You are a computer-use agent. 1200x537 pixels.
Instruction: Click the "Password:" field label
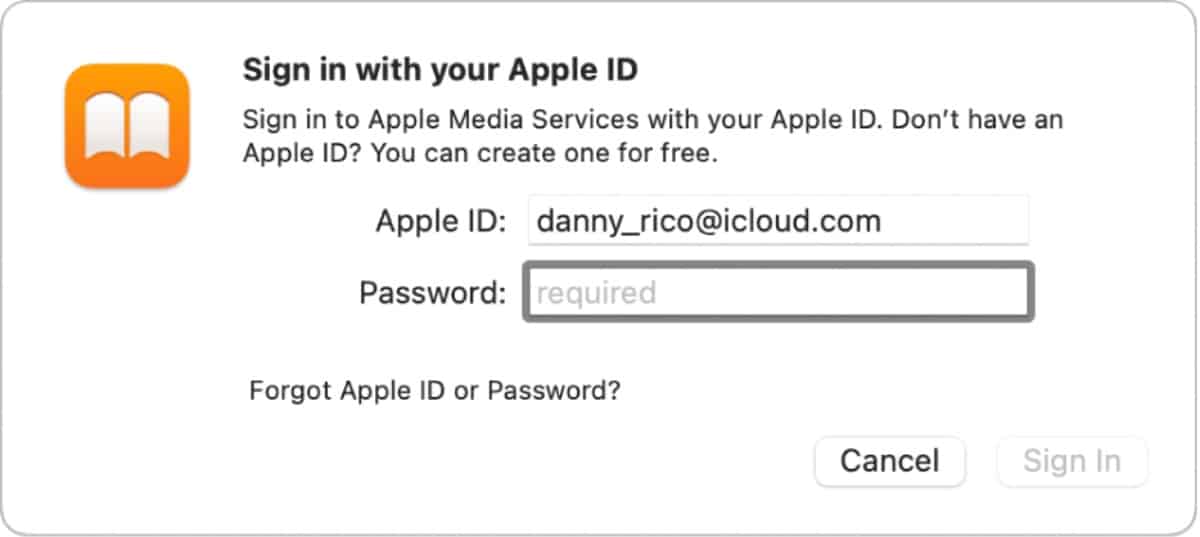pos(432,293)
